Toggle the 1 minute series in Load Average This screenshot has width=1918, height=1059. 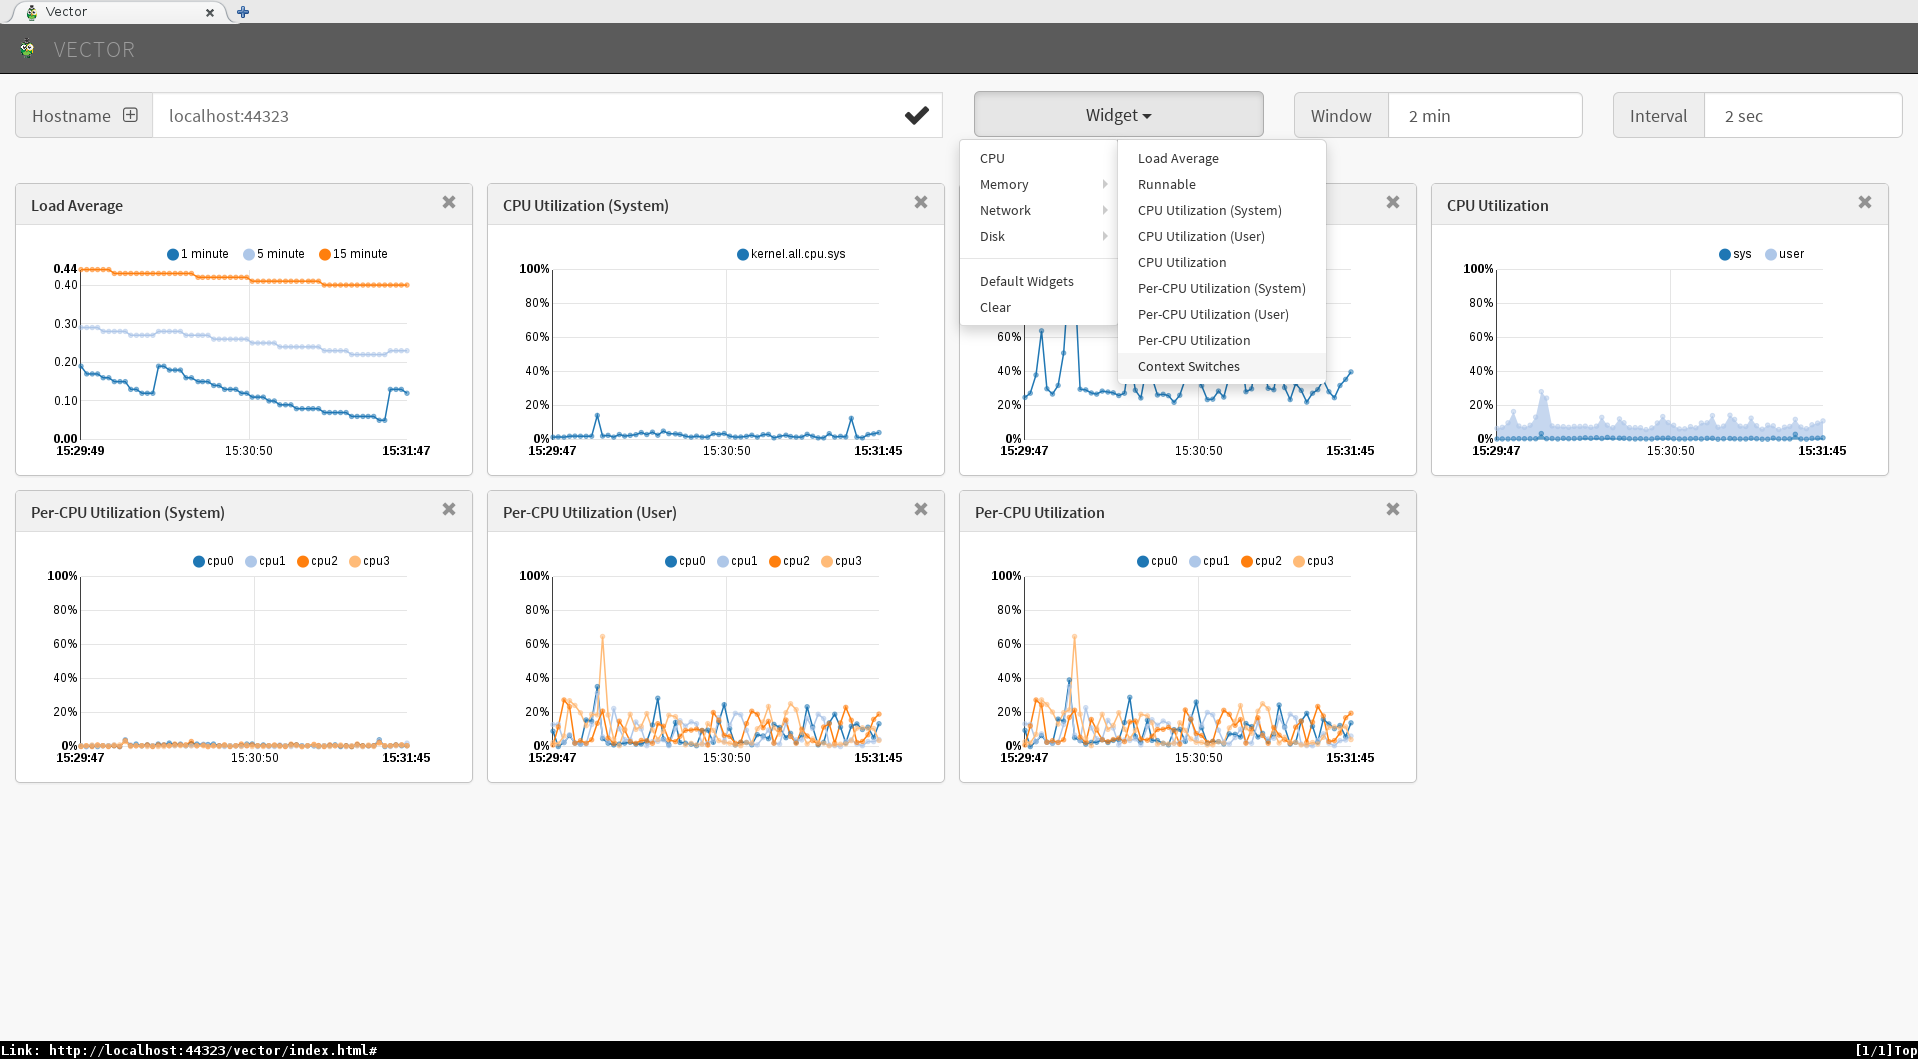click(x=198, y=254)
